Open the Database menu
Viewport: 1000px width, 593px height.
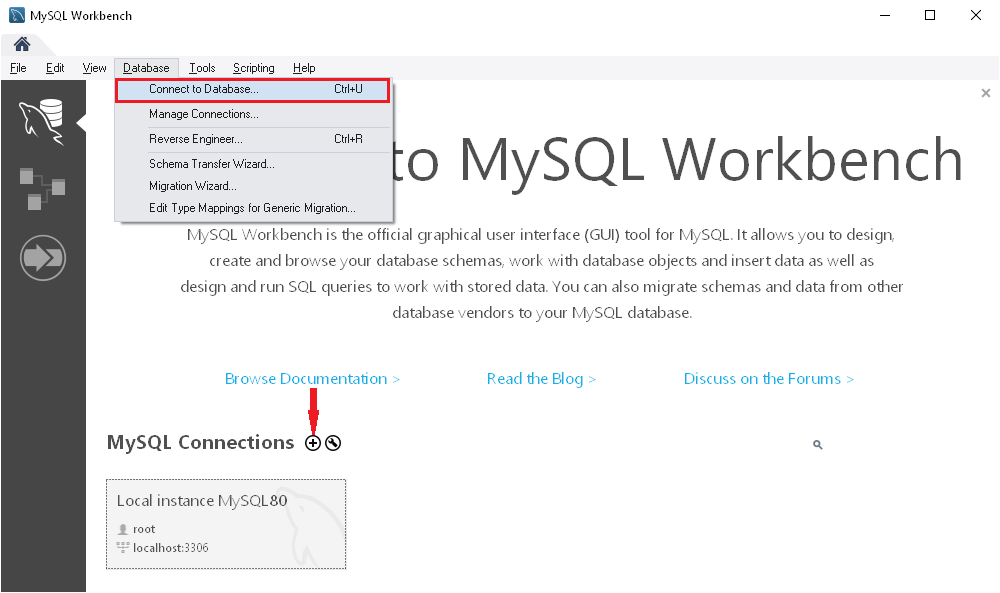click(146, 67)
